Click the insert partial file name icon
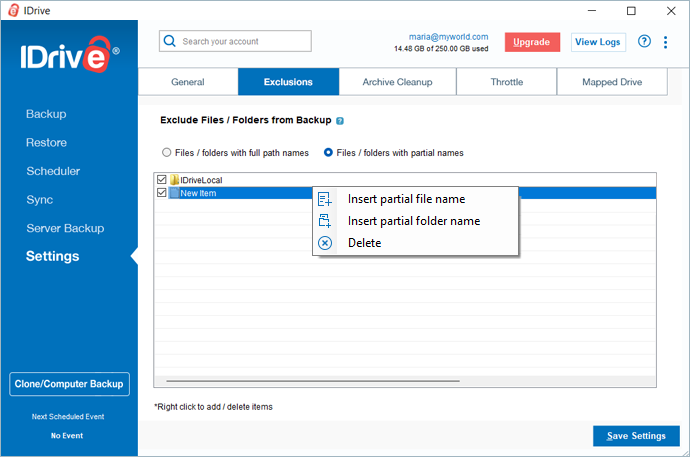Image resolution: width=690 pixels, height=457 pixels. tap(324, 199)
